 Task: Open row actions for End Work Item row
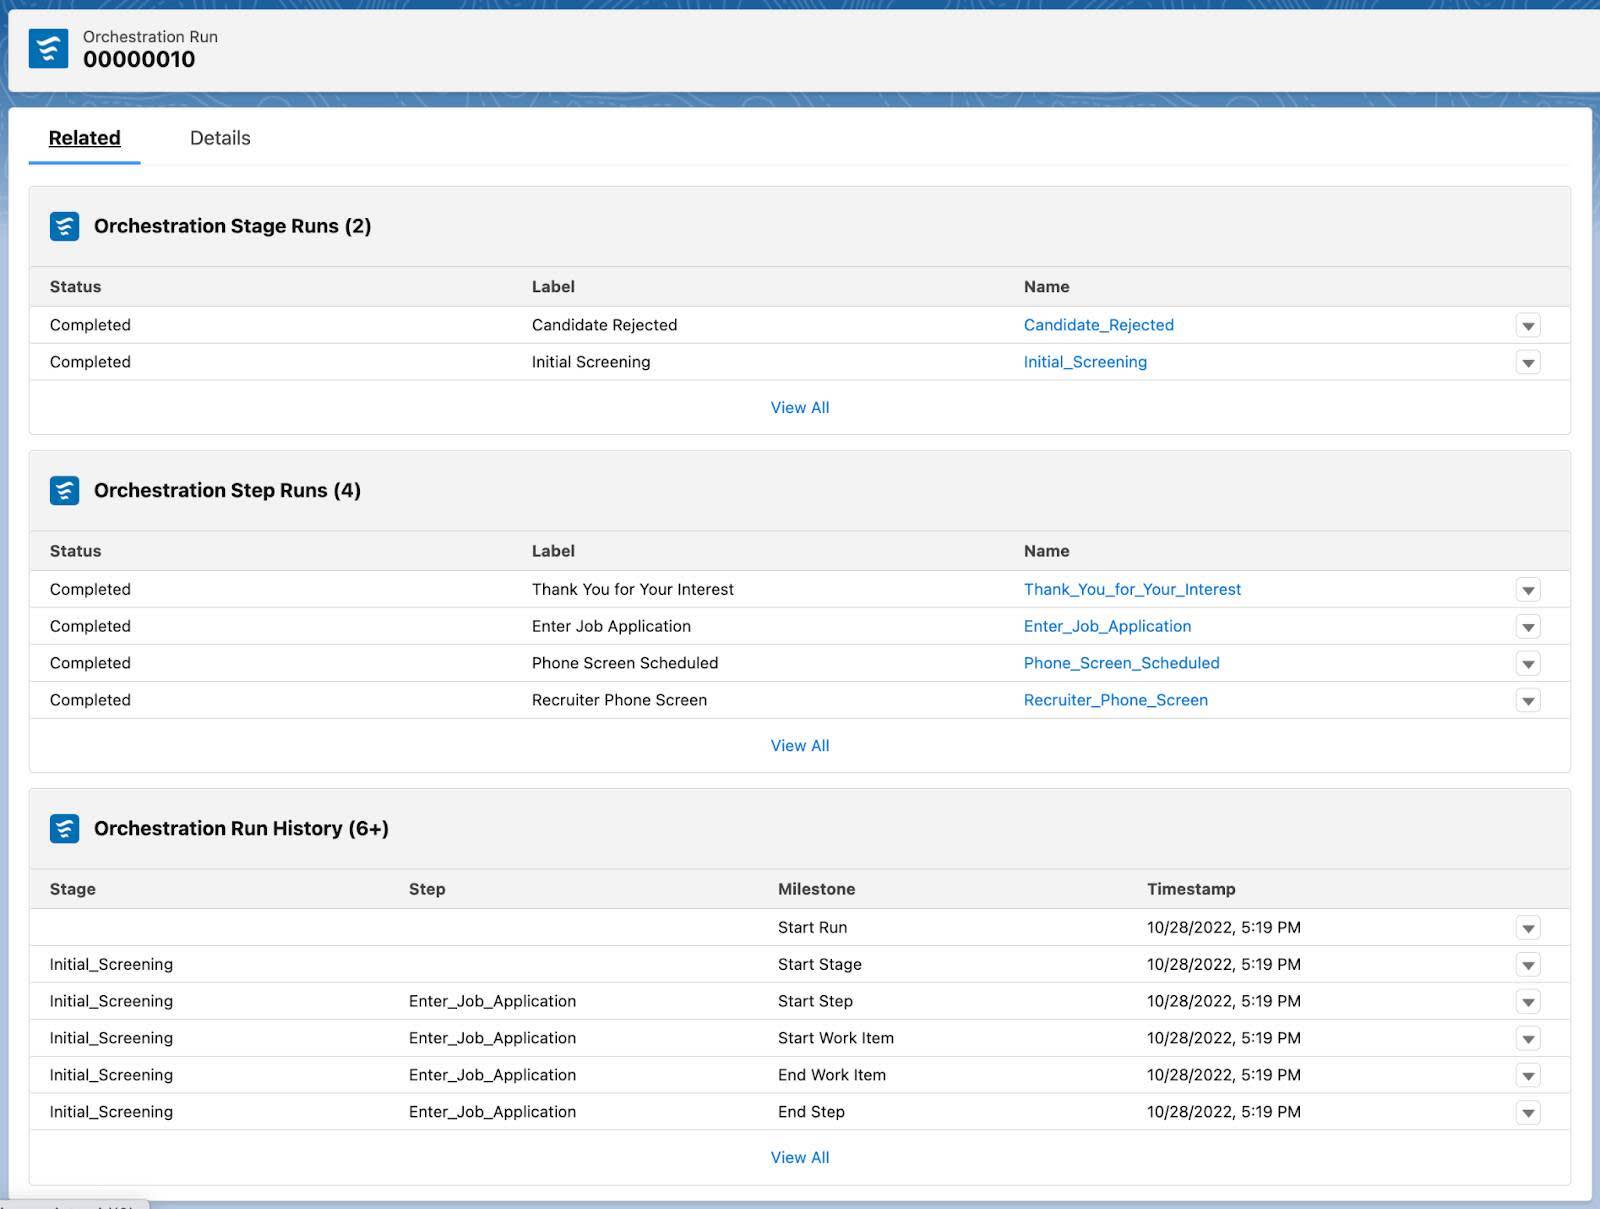click(x=1528, y=1075)
